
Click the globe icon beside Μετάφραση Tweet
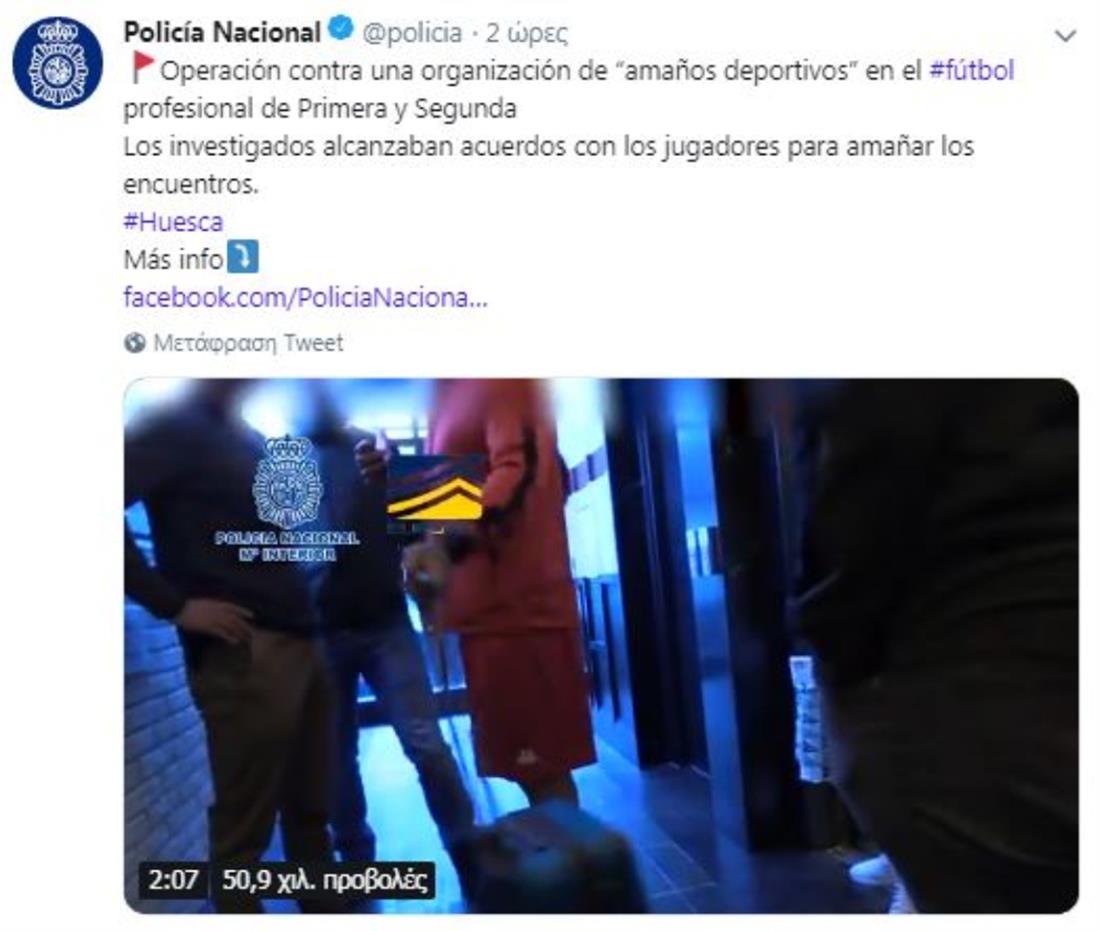[x=135, y=343]
